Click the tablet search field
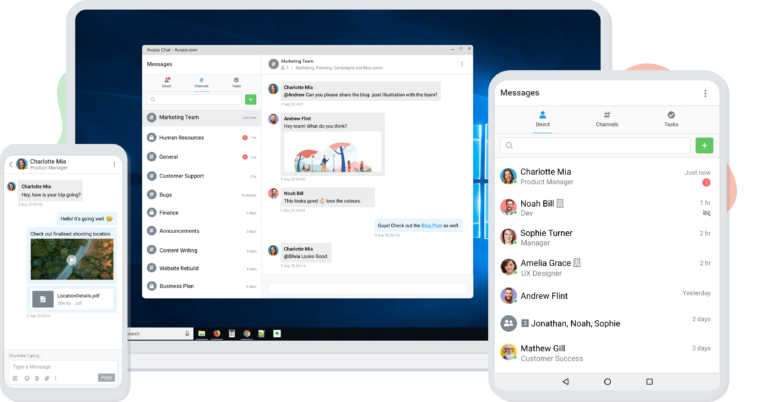 coord(595,145)
